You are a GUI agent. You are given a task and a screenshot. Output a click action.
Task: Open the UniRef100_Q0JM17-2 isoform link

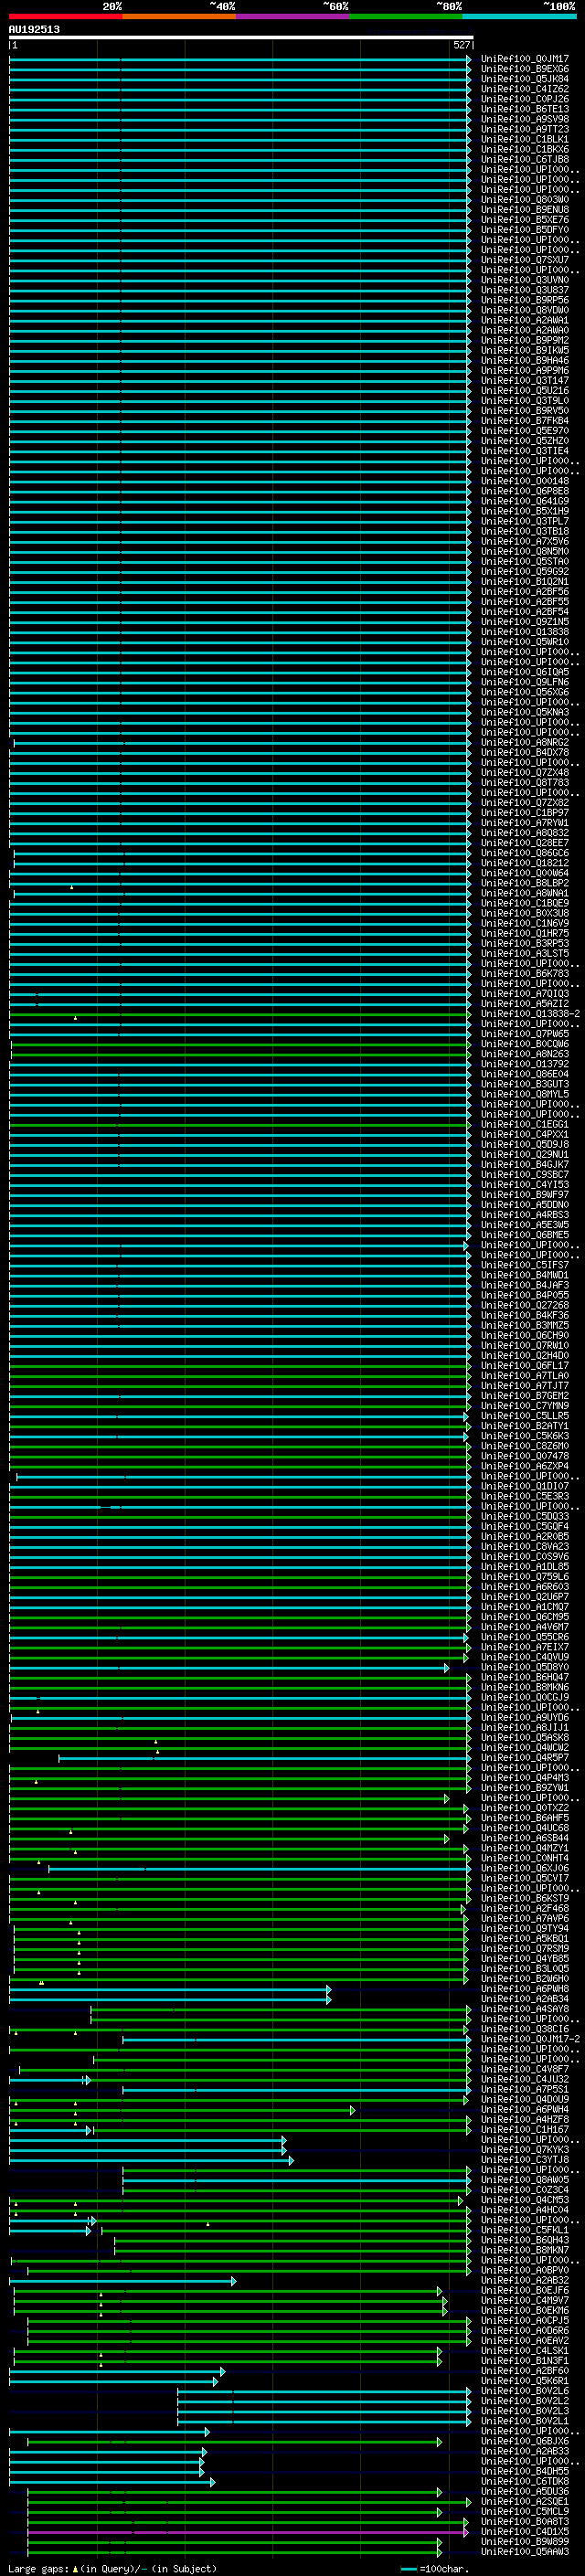[530, 2039]
